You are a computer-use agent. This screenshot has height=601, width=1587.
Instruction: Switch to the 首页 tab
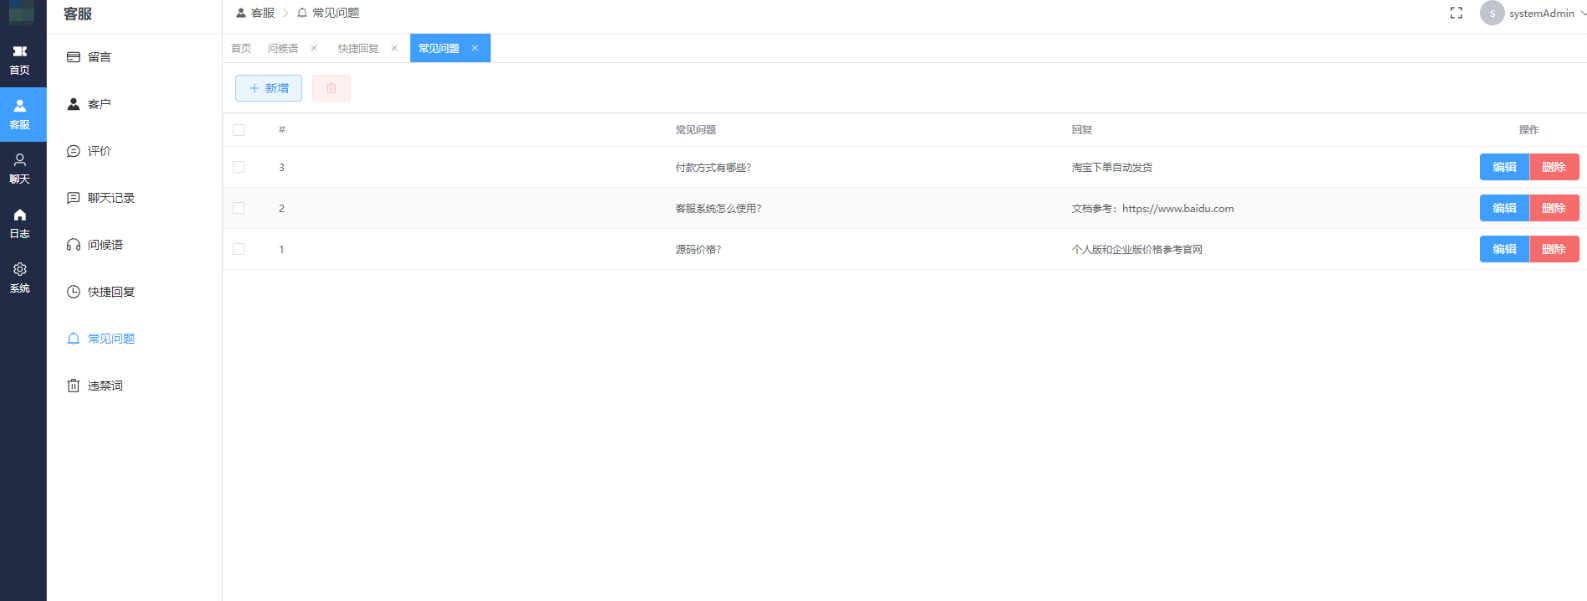pos(241,48)
